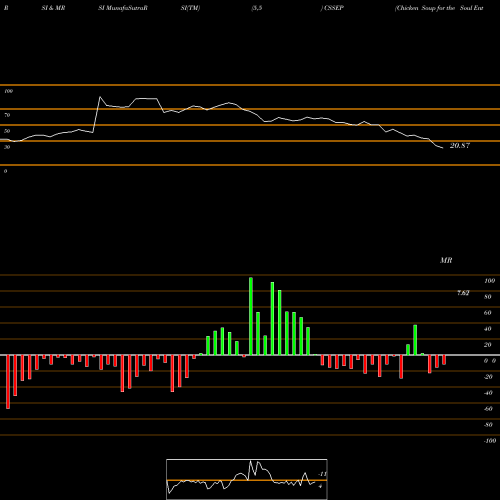Viewport: 500px width, 500px height.
Task: Click the '-40' label on the MR axis
Action: 488,393
